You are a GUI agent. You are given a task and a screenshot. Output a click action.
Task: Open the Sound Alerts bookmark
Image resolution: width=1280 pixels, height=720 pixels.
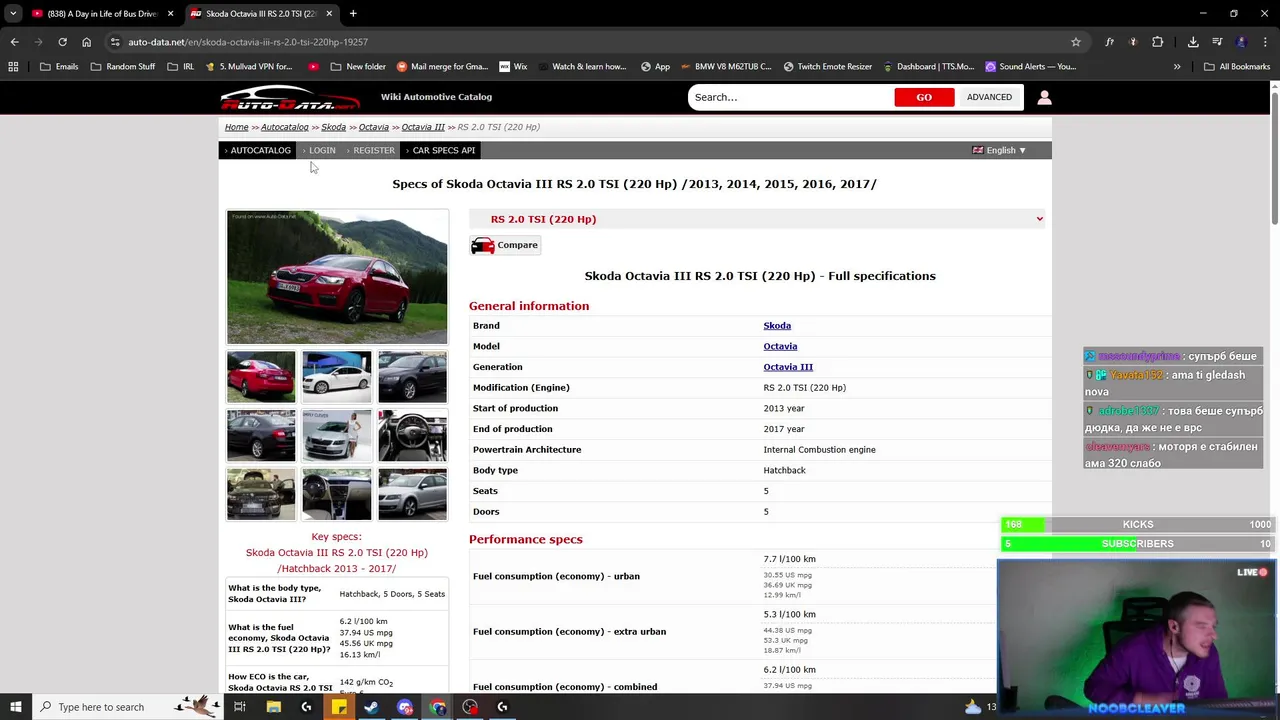[1030, 67]
